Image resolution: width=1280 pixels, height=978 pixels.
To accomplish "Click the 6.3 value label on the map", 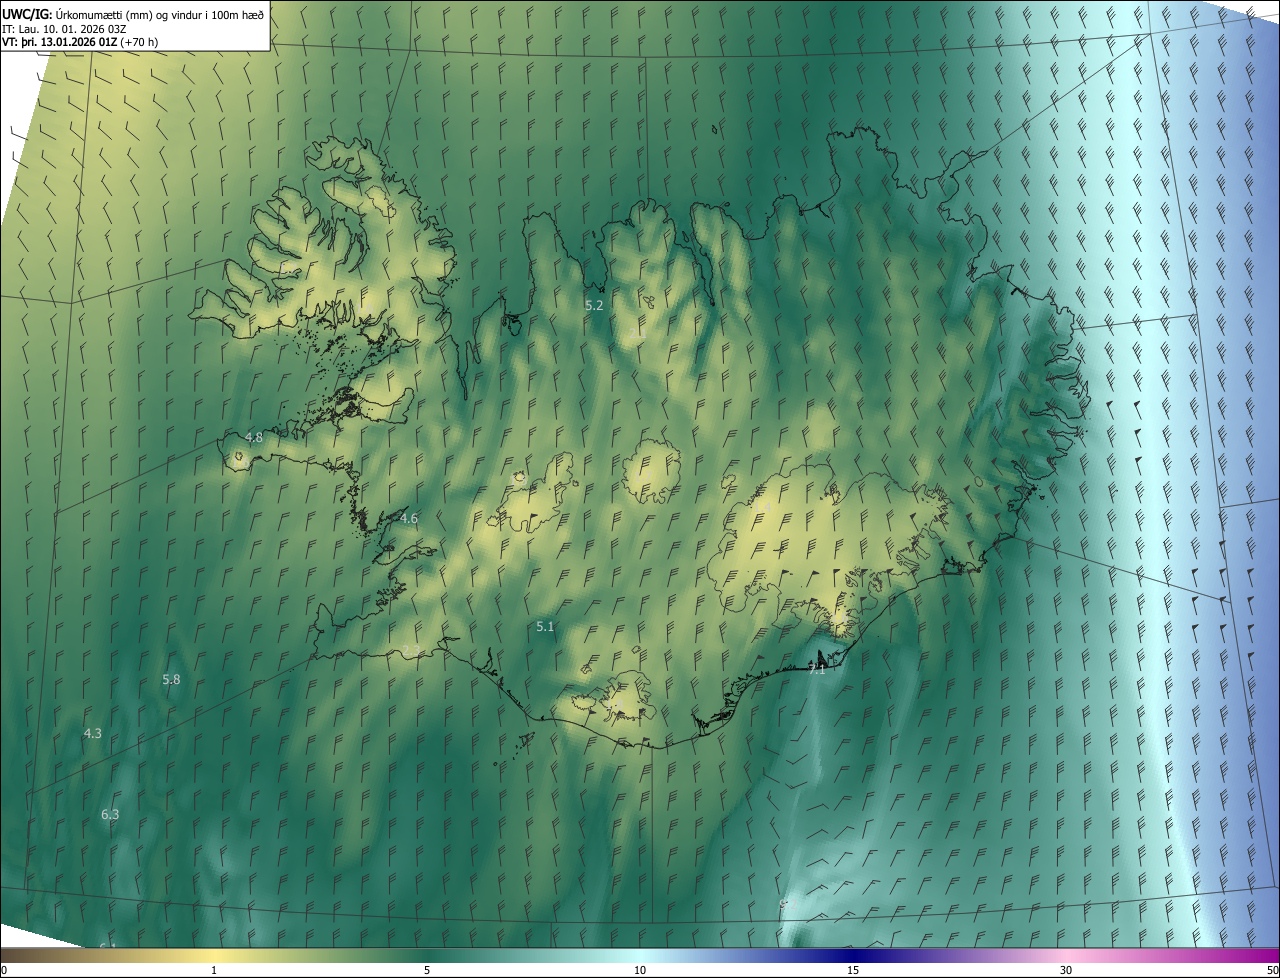I will (110, 815).
